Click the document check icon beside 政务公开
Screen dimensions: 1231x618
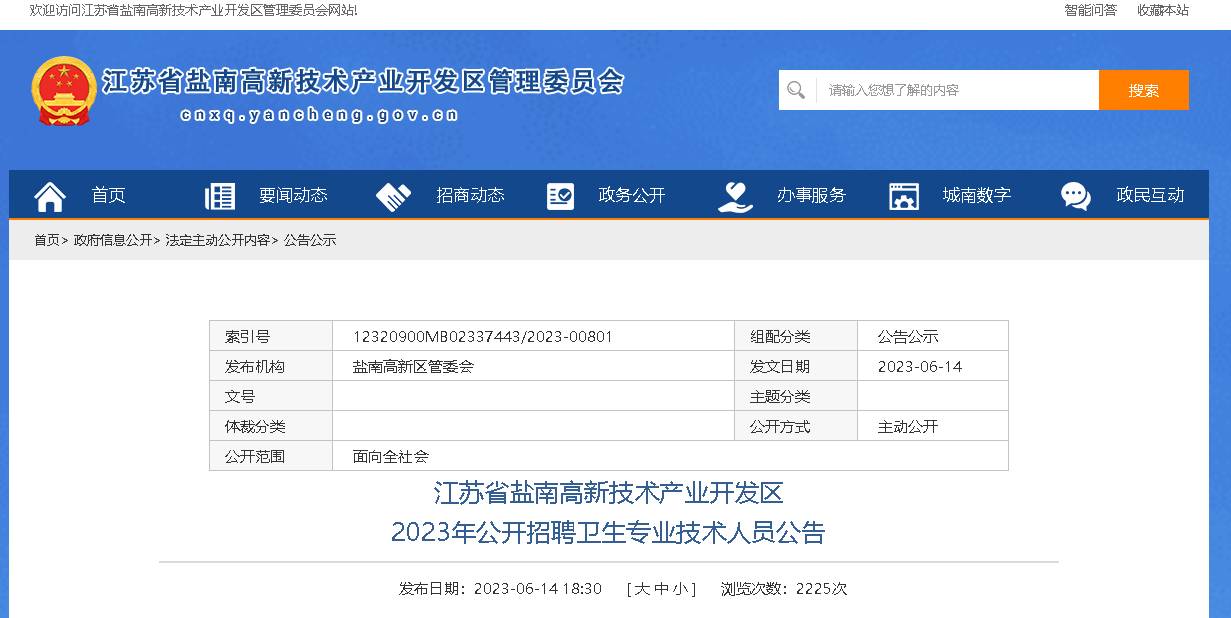click(560, 196)
